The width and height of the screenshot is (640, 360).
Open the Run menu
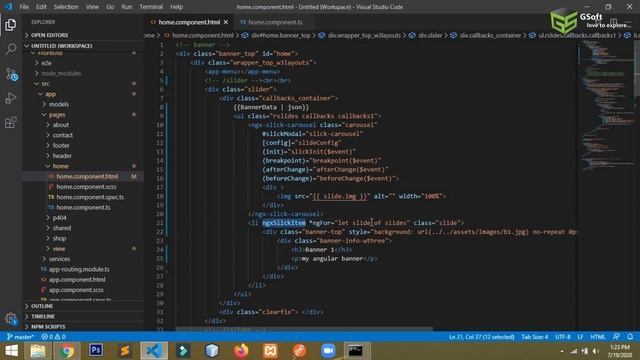(127, 7)
